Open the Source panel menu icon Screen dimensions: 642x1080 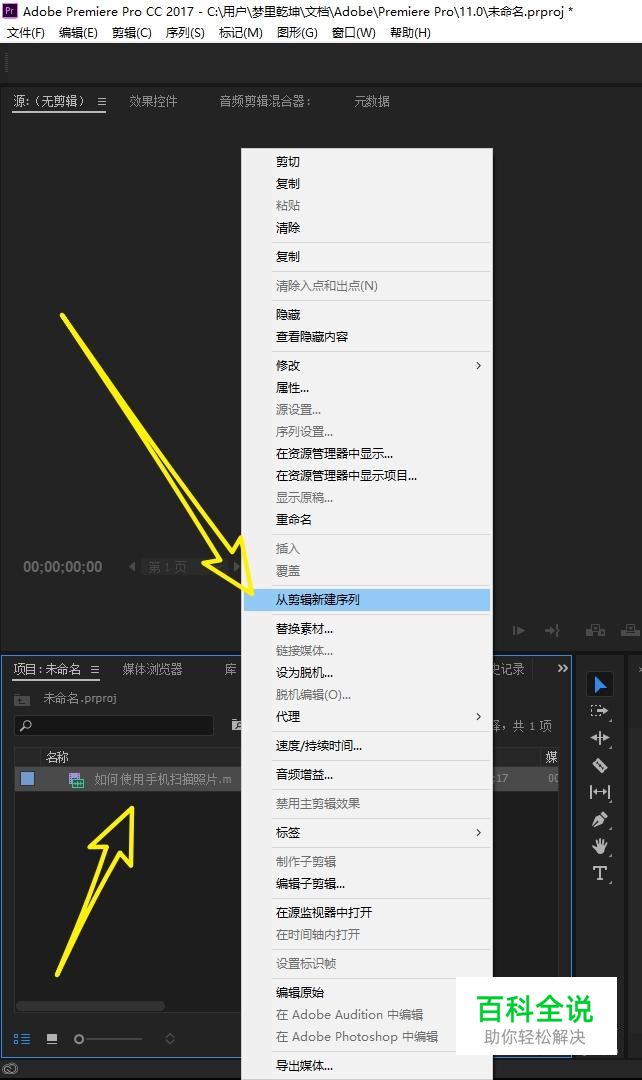[102, 102]
